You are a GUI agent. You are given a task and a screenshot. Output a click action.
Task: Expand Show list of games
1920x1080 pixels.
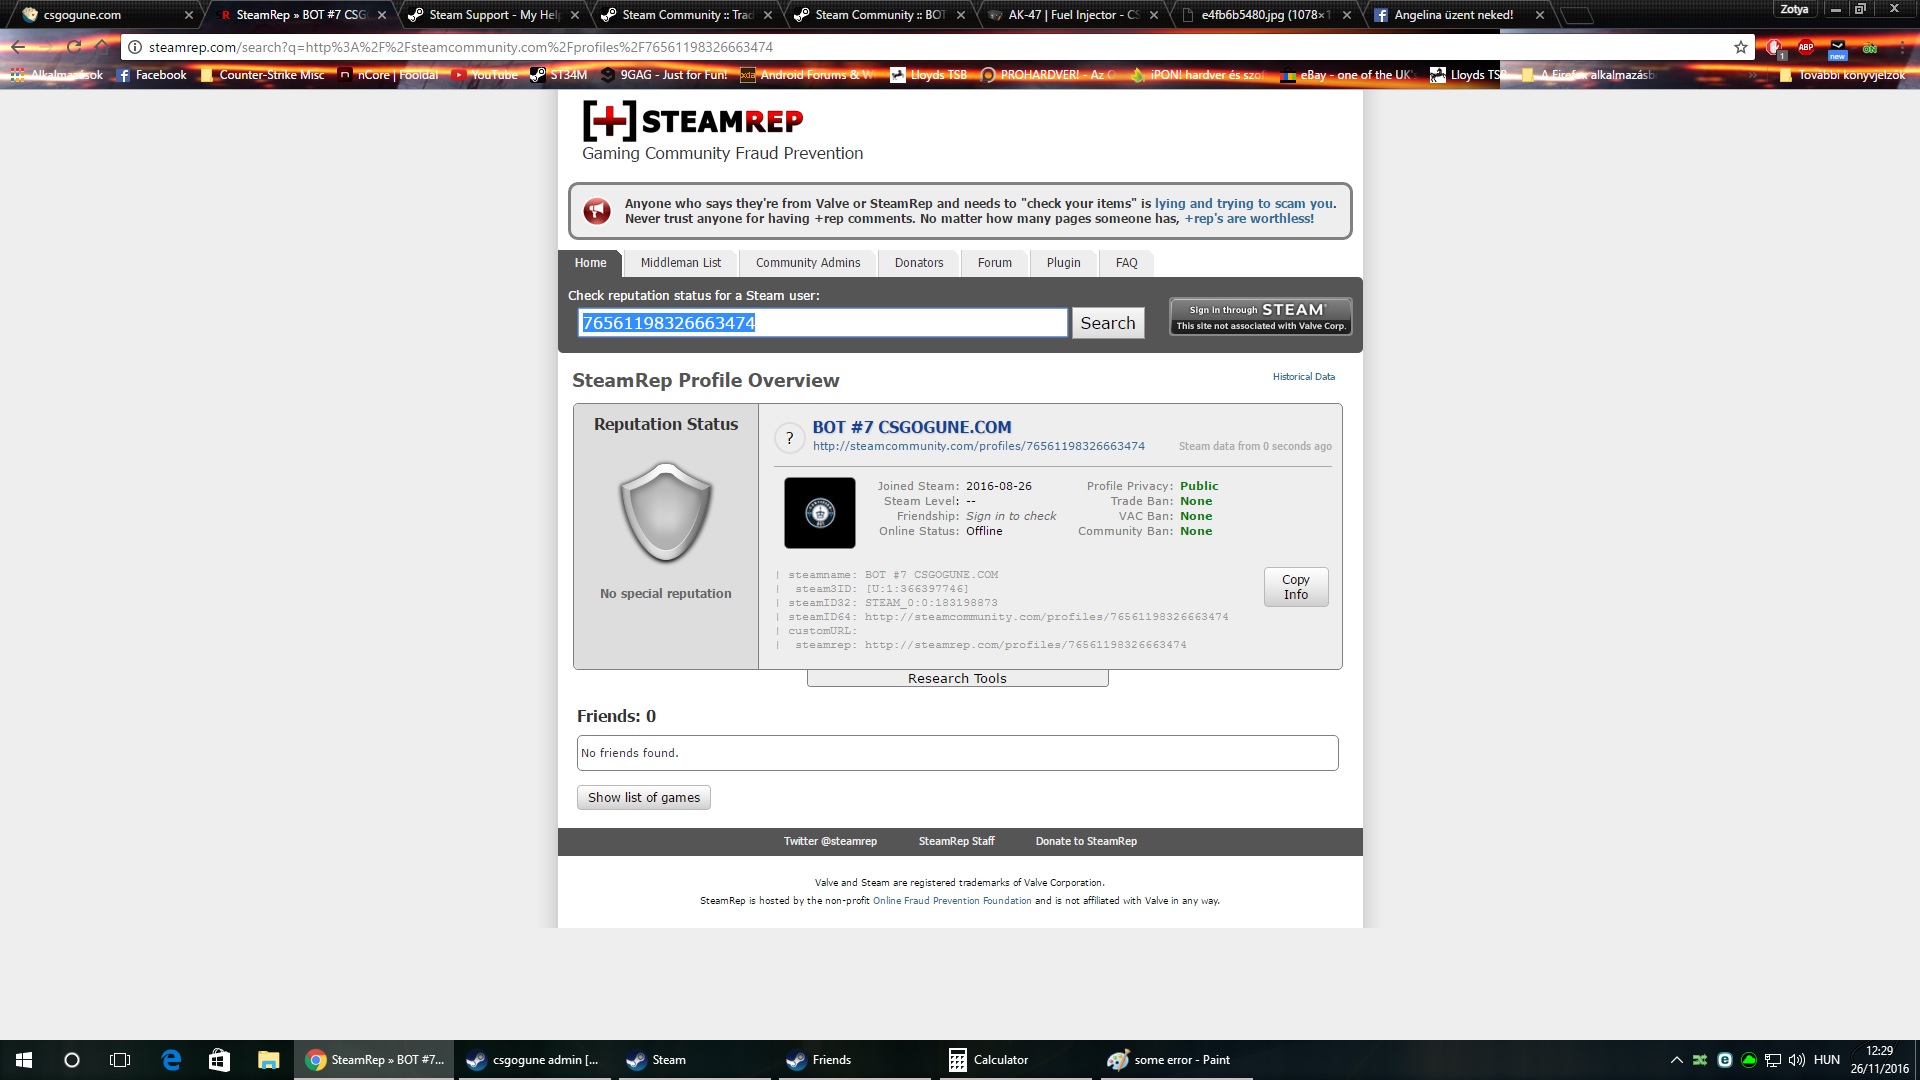point(643,798)
